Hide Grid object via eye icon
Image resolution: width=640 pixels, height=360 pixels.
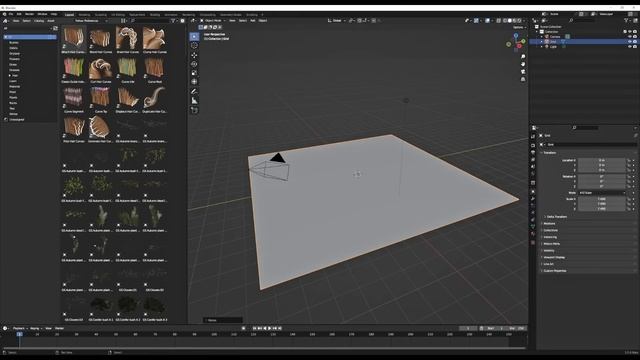(630, 42)
